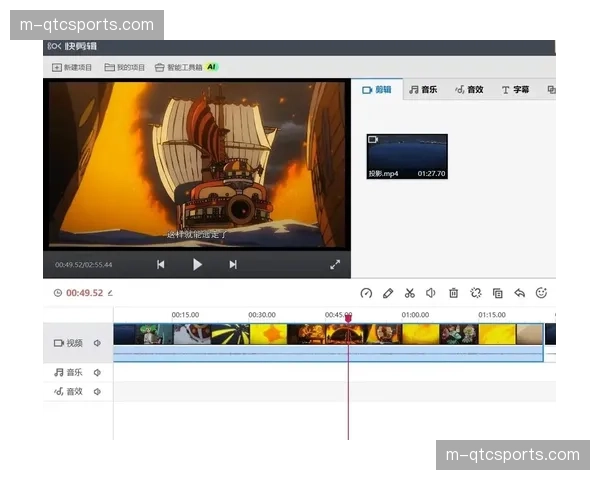Click the volume icon in timeline toolbar
The height and width of the screenshot is (480, 600).
(431, 293)
